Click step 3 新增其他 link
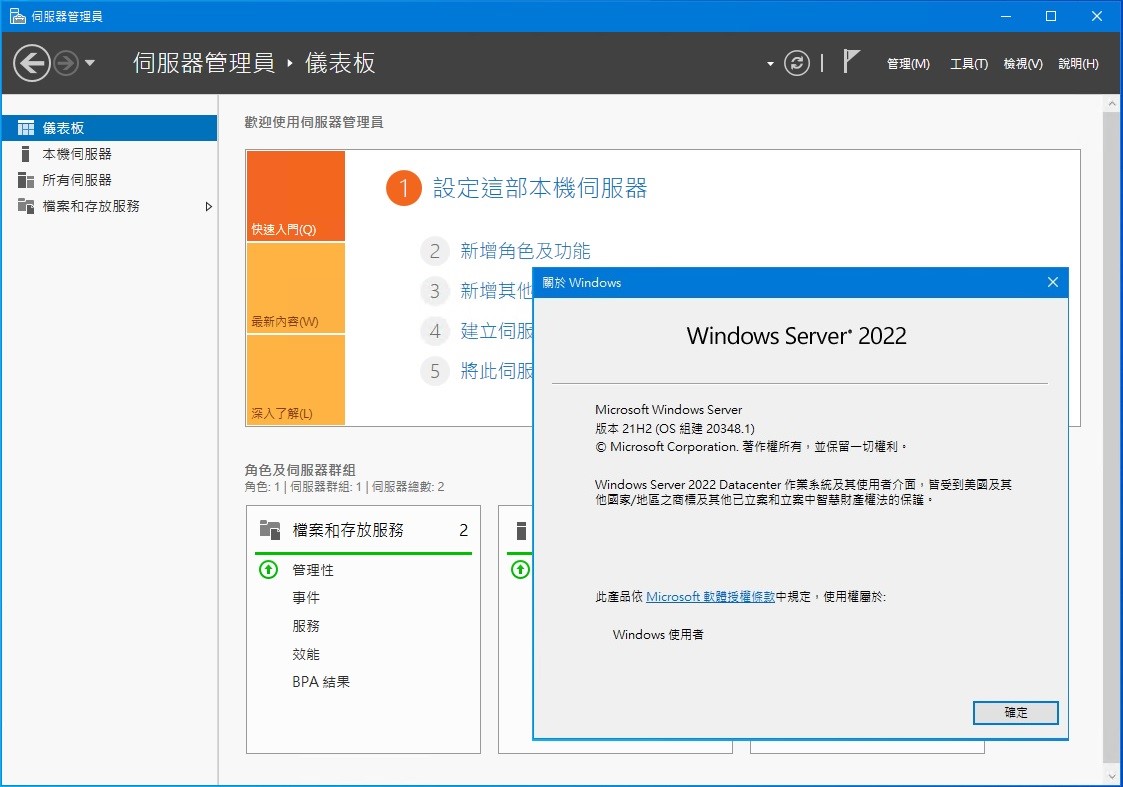 pyautogui.click(x=496, y=291)
